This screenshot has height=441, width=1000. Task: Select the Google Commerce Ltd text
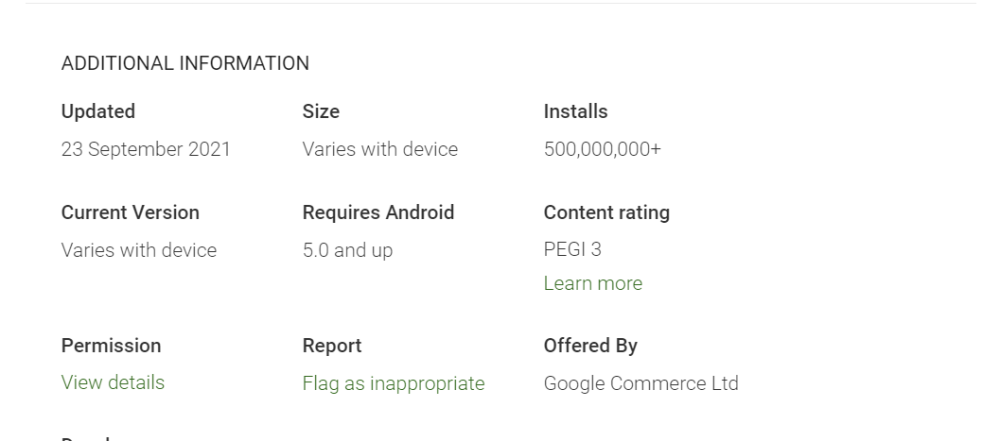641,383
